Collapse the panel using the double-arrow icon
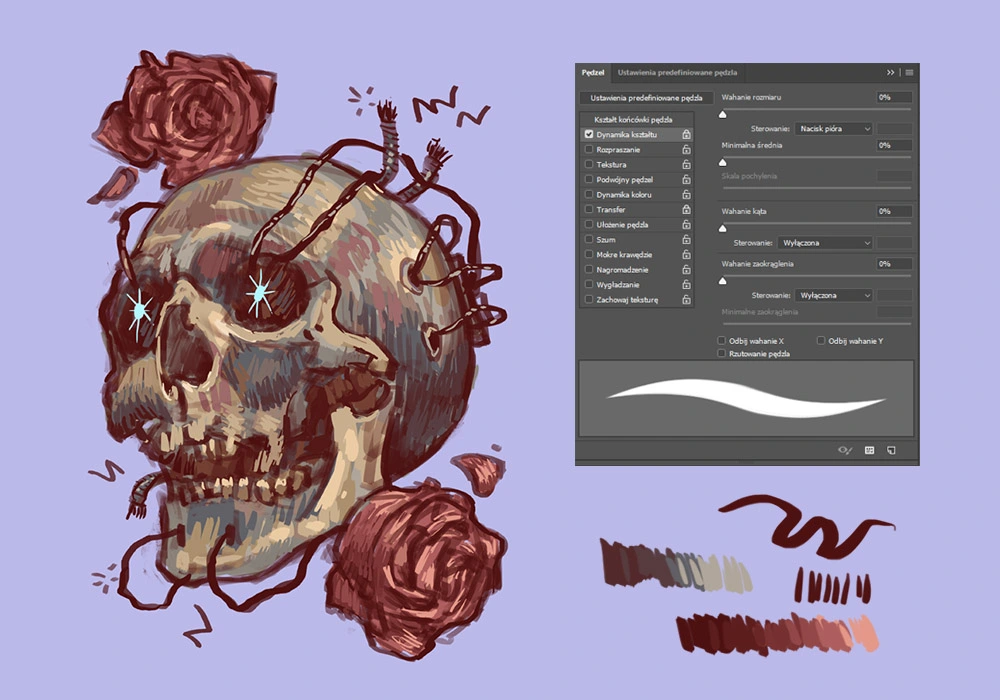This screenshot has width=1000, height=700. 890,73
